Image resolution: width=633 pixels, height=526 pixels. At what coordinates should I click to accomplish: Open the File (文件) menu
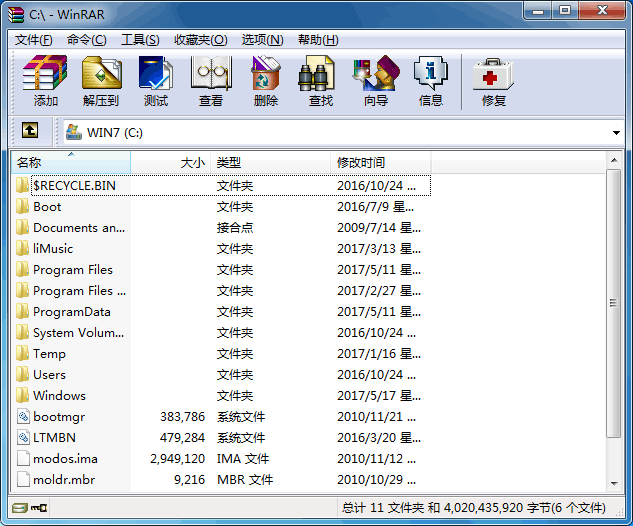33,40
